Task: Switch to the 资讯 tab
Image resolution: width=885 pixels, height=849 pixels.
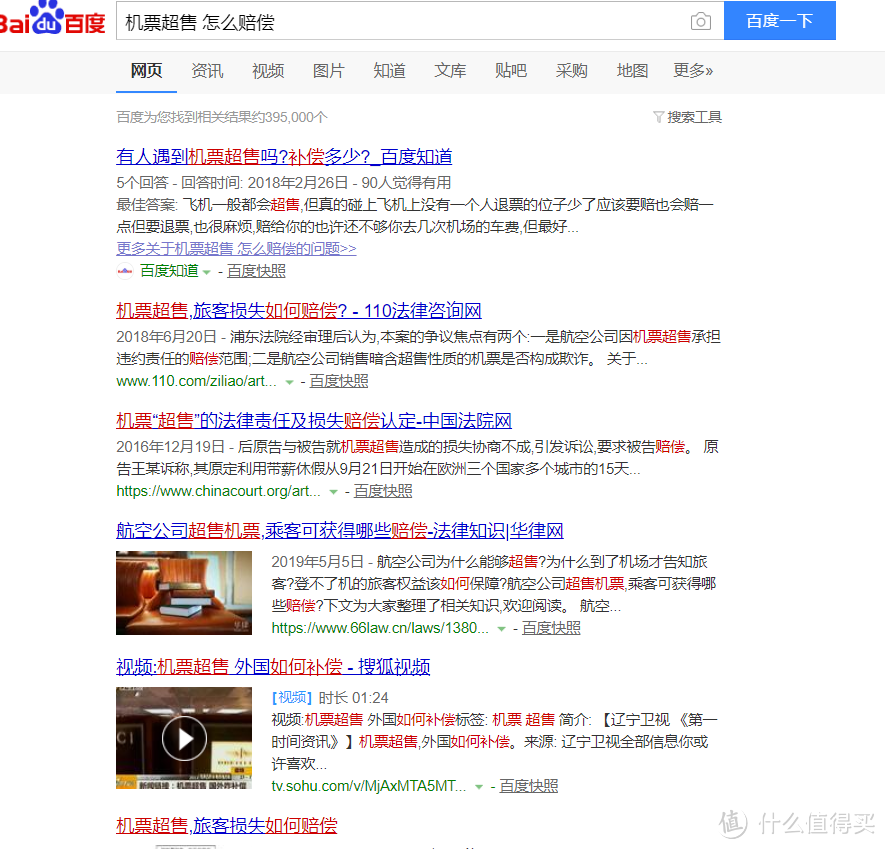Action: click(207, 71)
